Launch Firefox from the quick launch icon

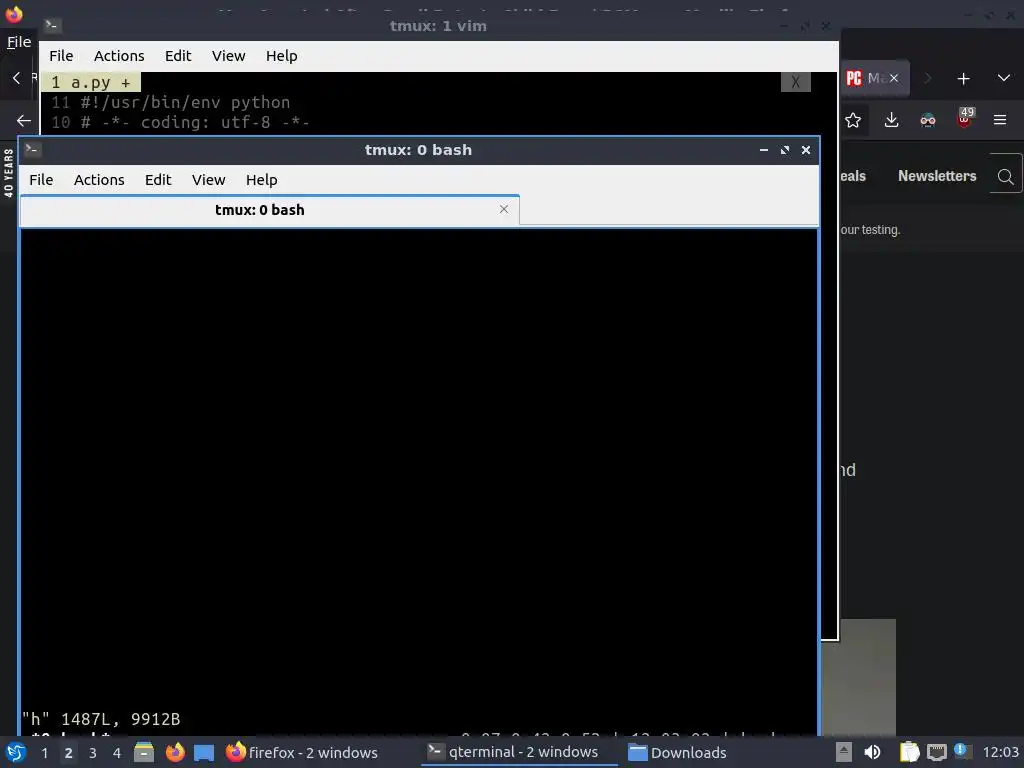tap(175, 752)
